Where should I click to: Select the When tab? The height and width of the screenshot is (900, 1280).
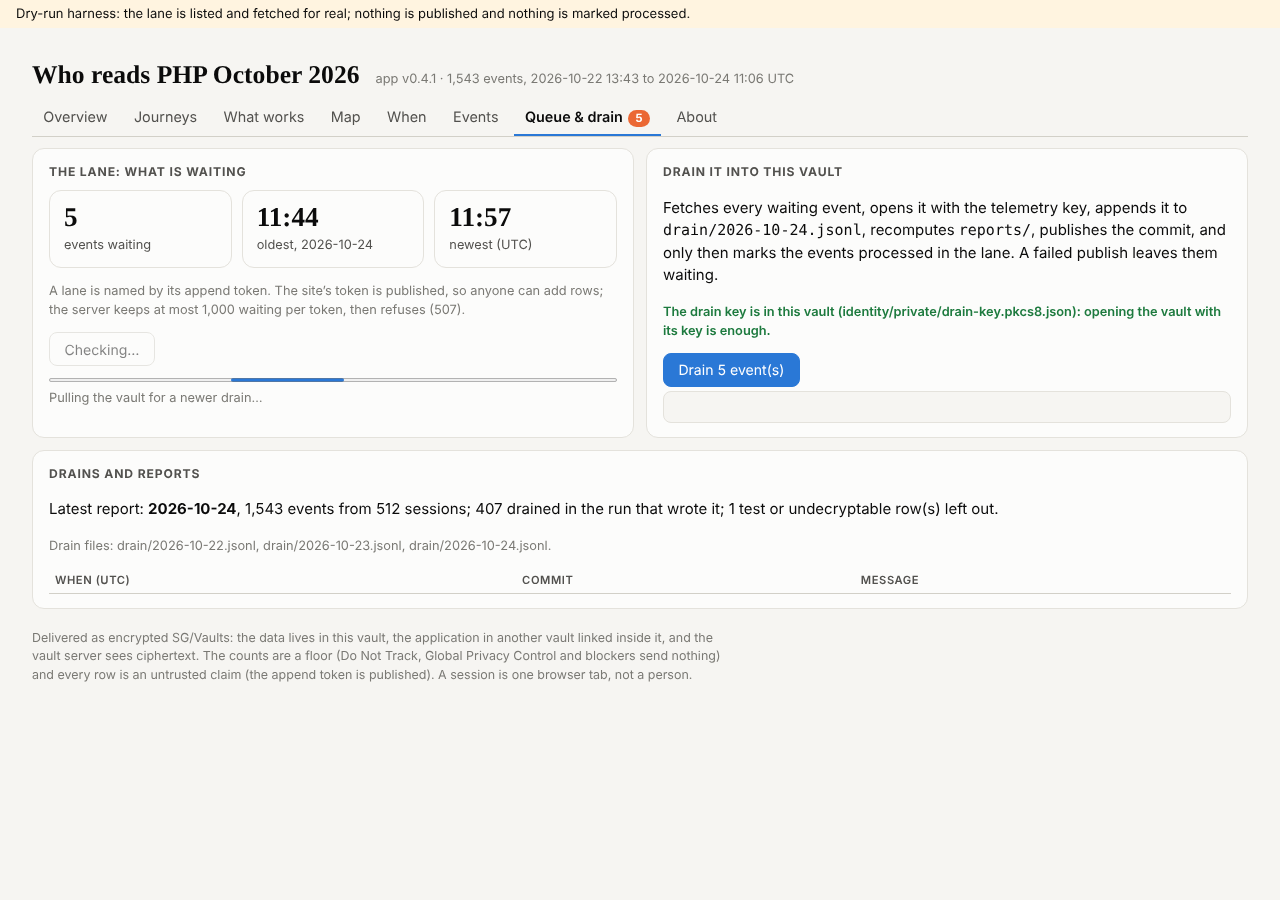pos(407,117)
